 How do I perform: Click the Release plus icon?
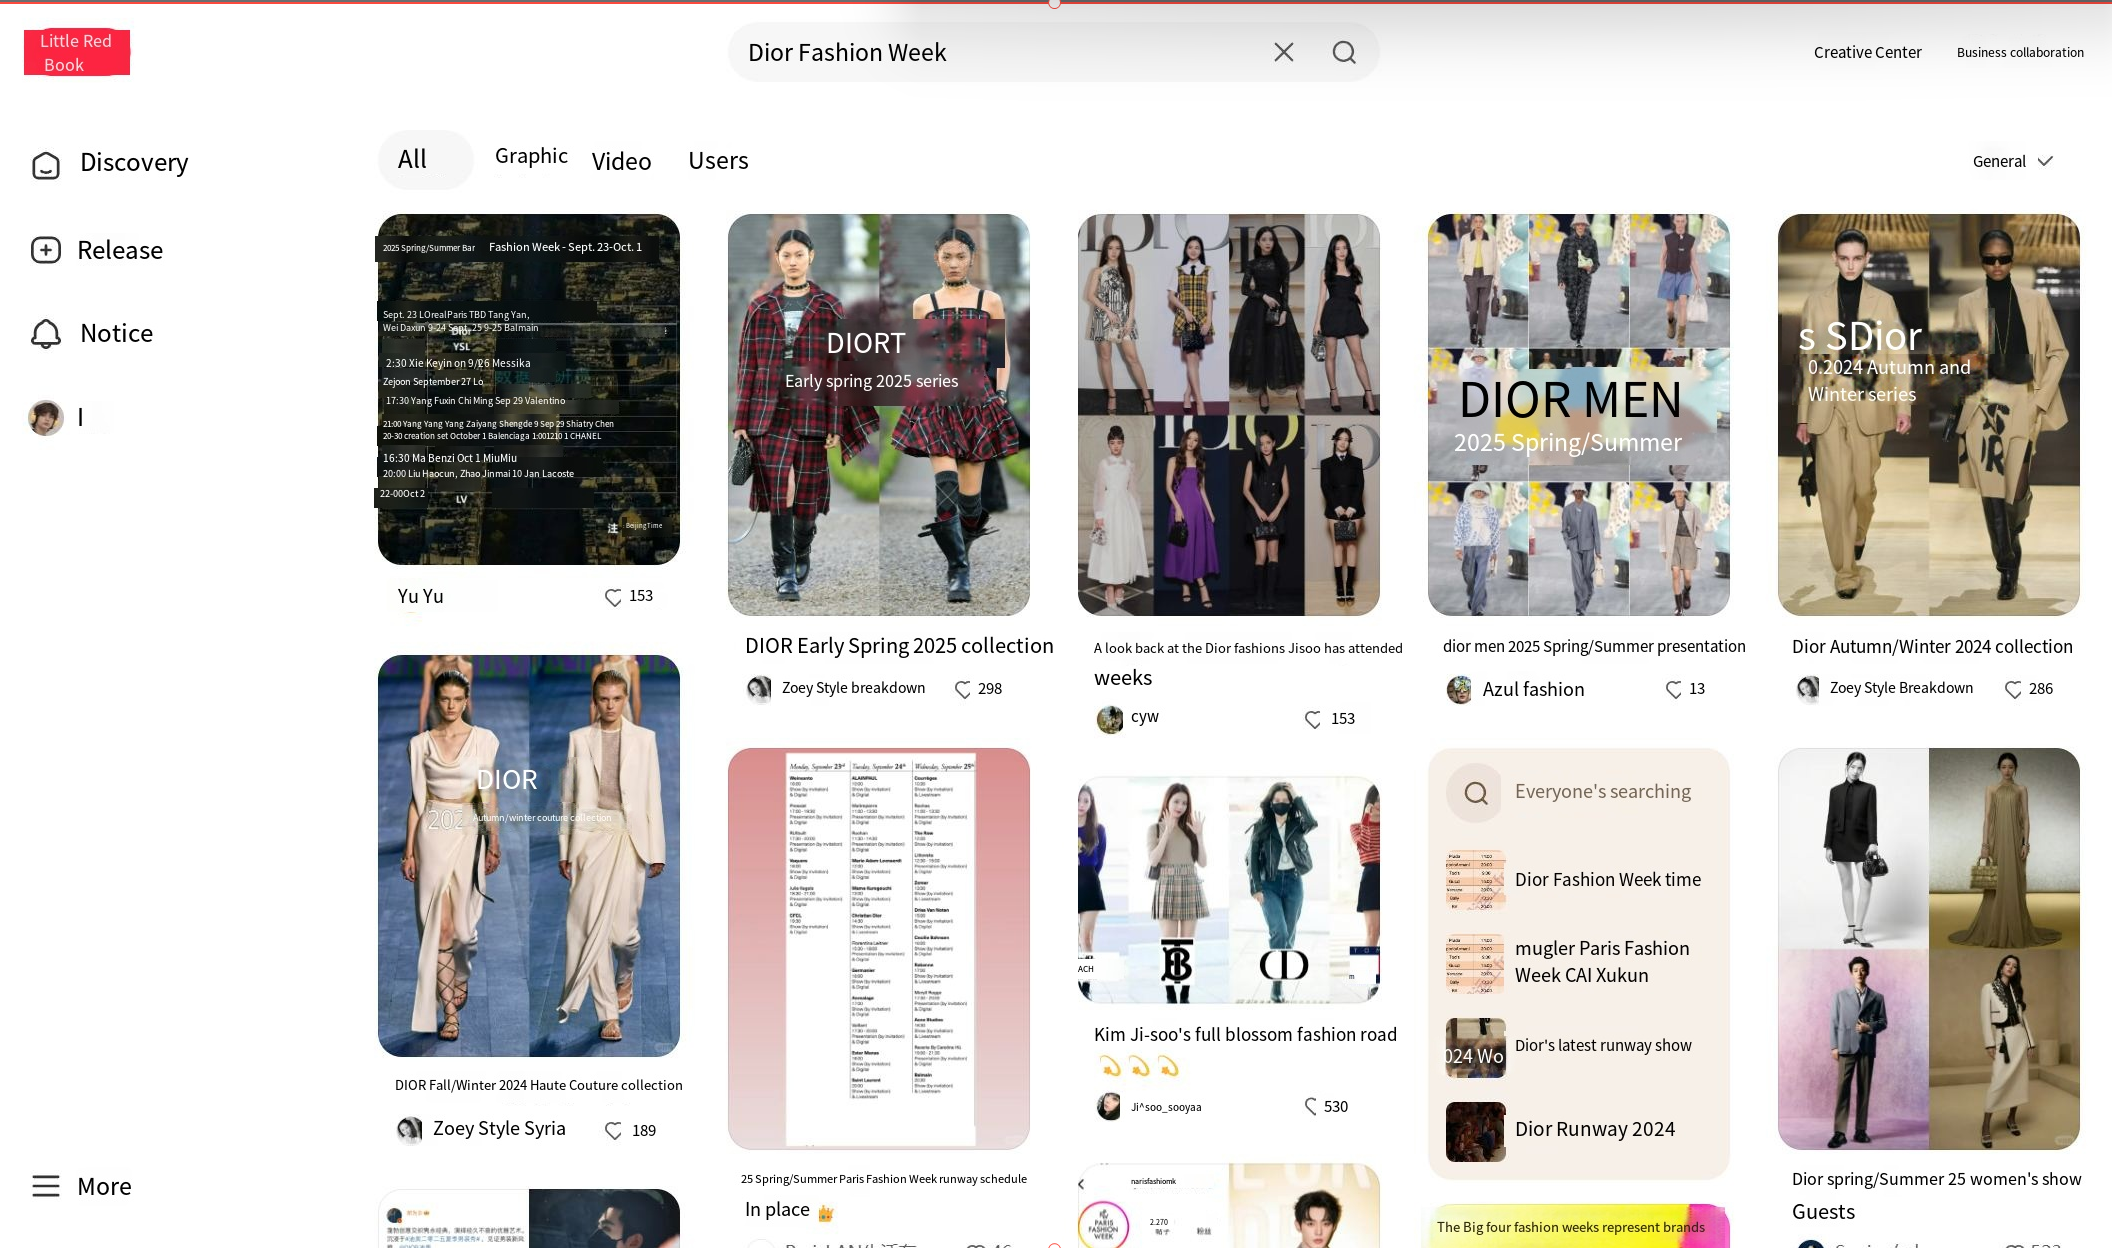coord(46,250)
